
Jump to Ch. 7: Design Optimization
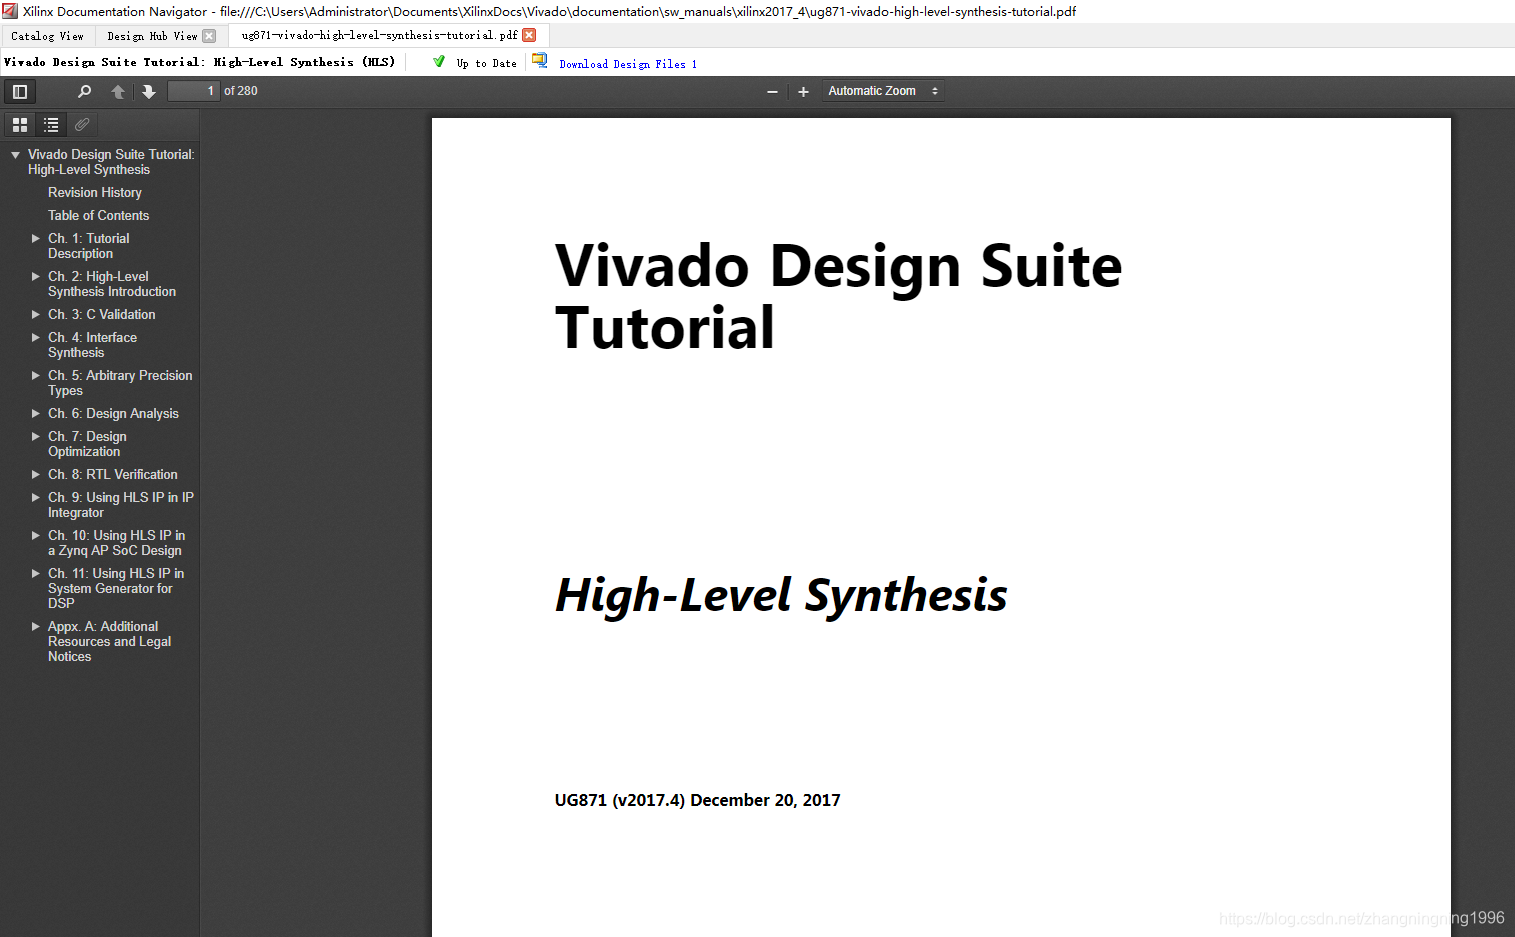(87, 444)
